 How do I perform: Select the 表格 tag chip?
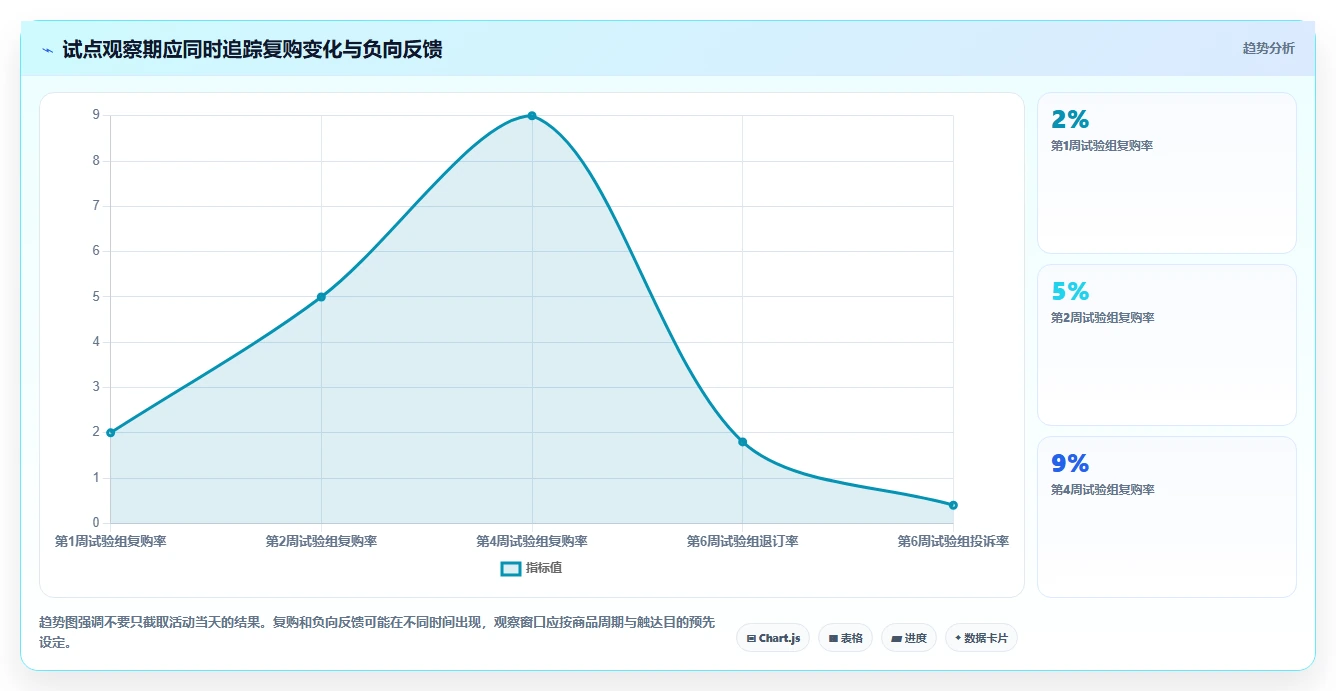point(845,638)
